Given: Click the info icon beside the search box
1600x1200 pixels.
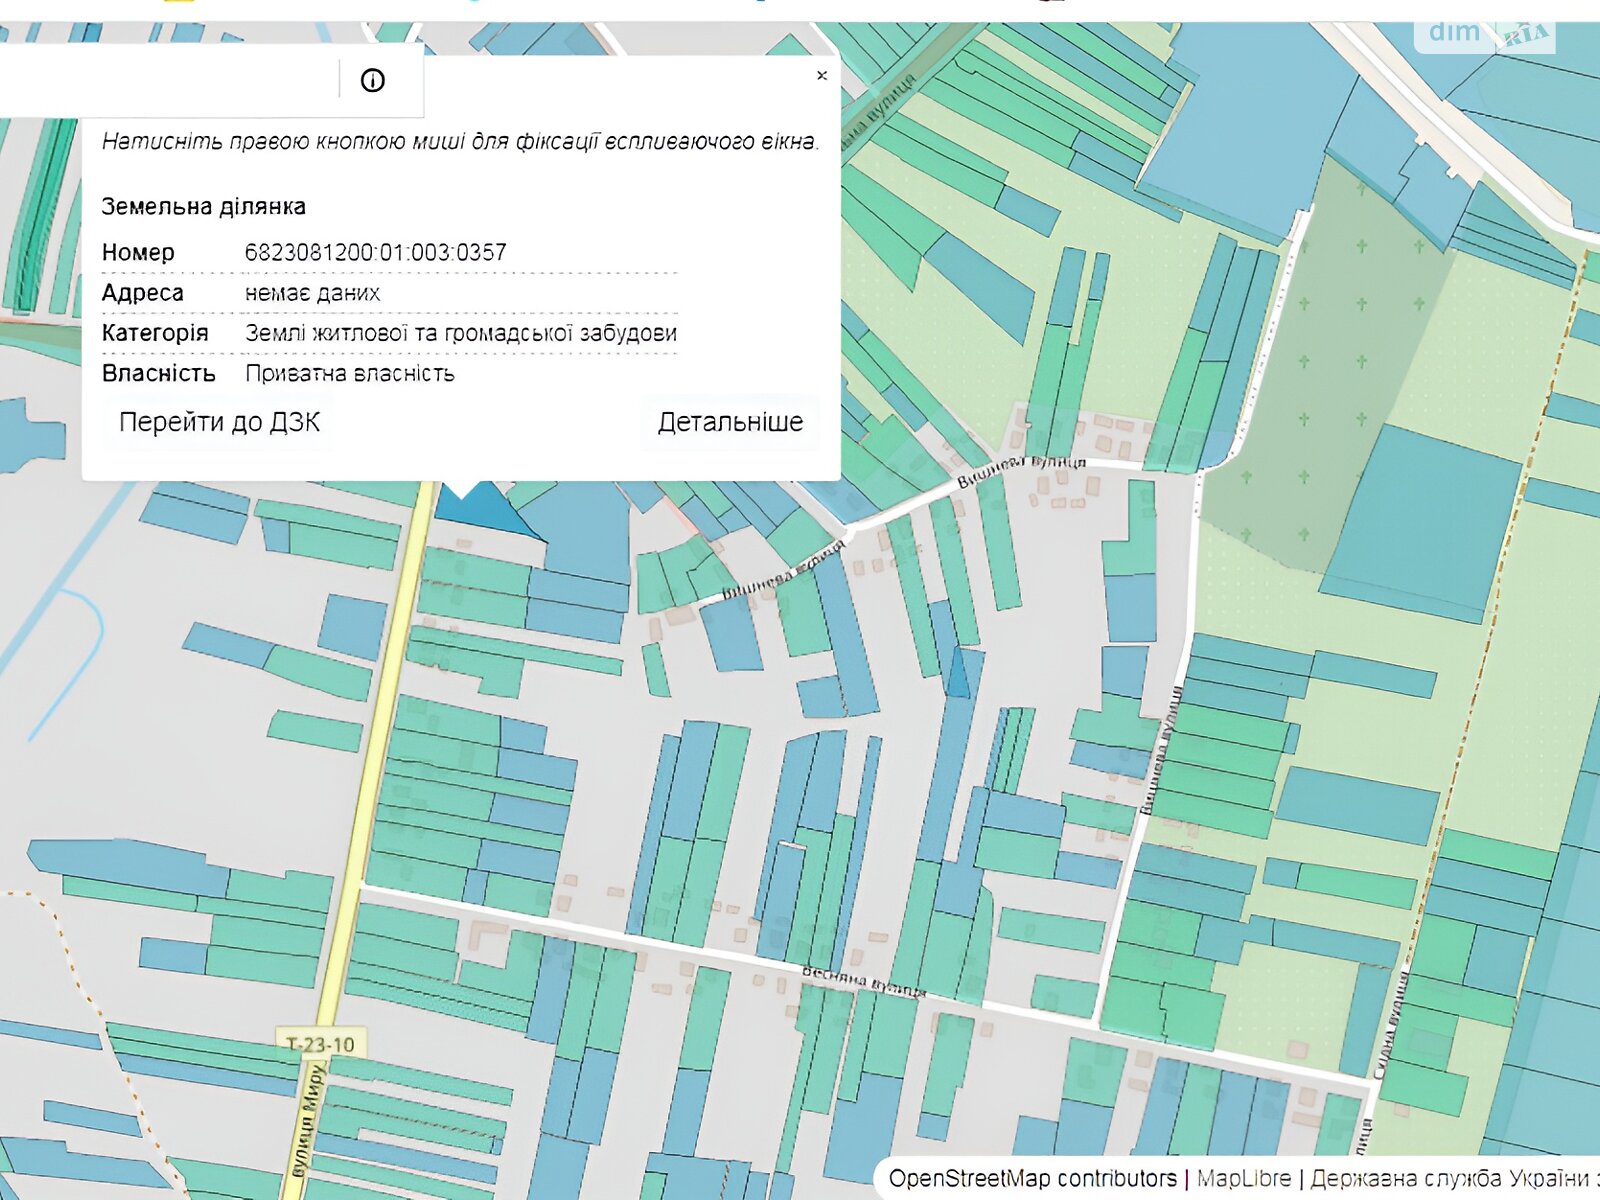Looking at the screenshot, I should point(372,80).
